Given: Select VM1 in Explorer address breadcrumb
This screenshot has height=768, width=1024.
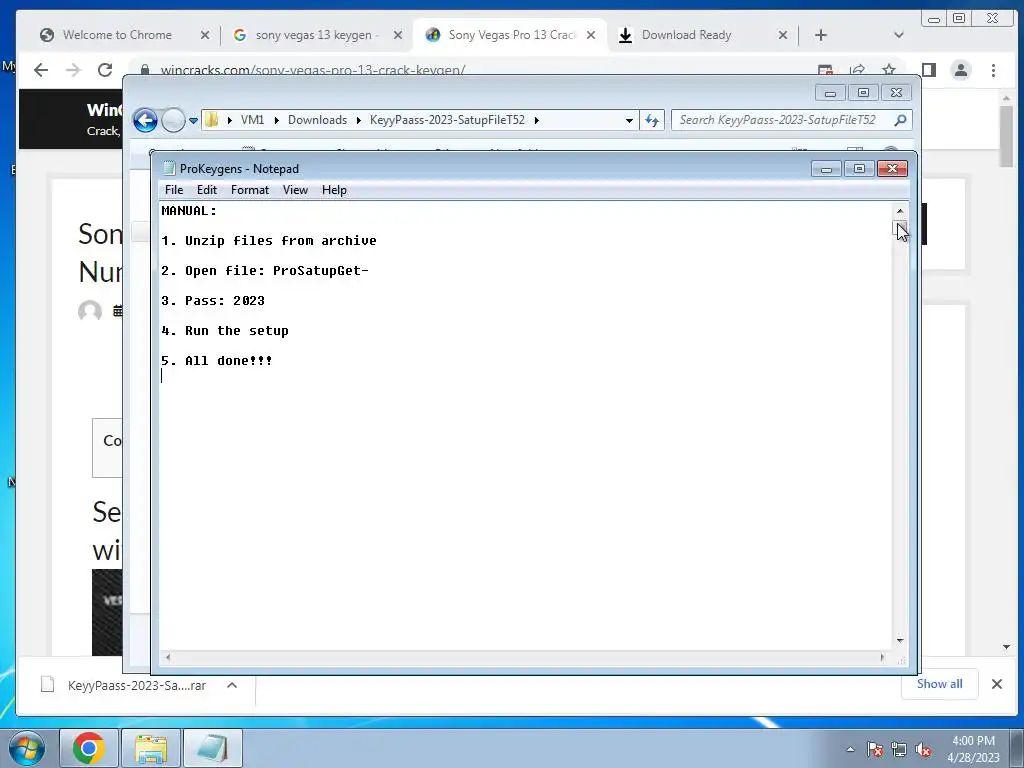Looking at the screenshot, I should [252, 120].
